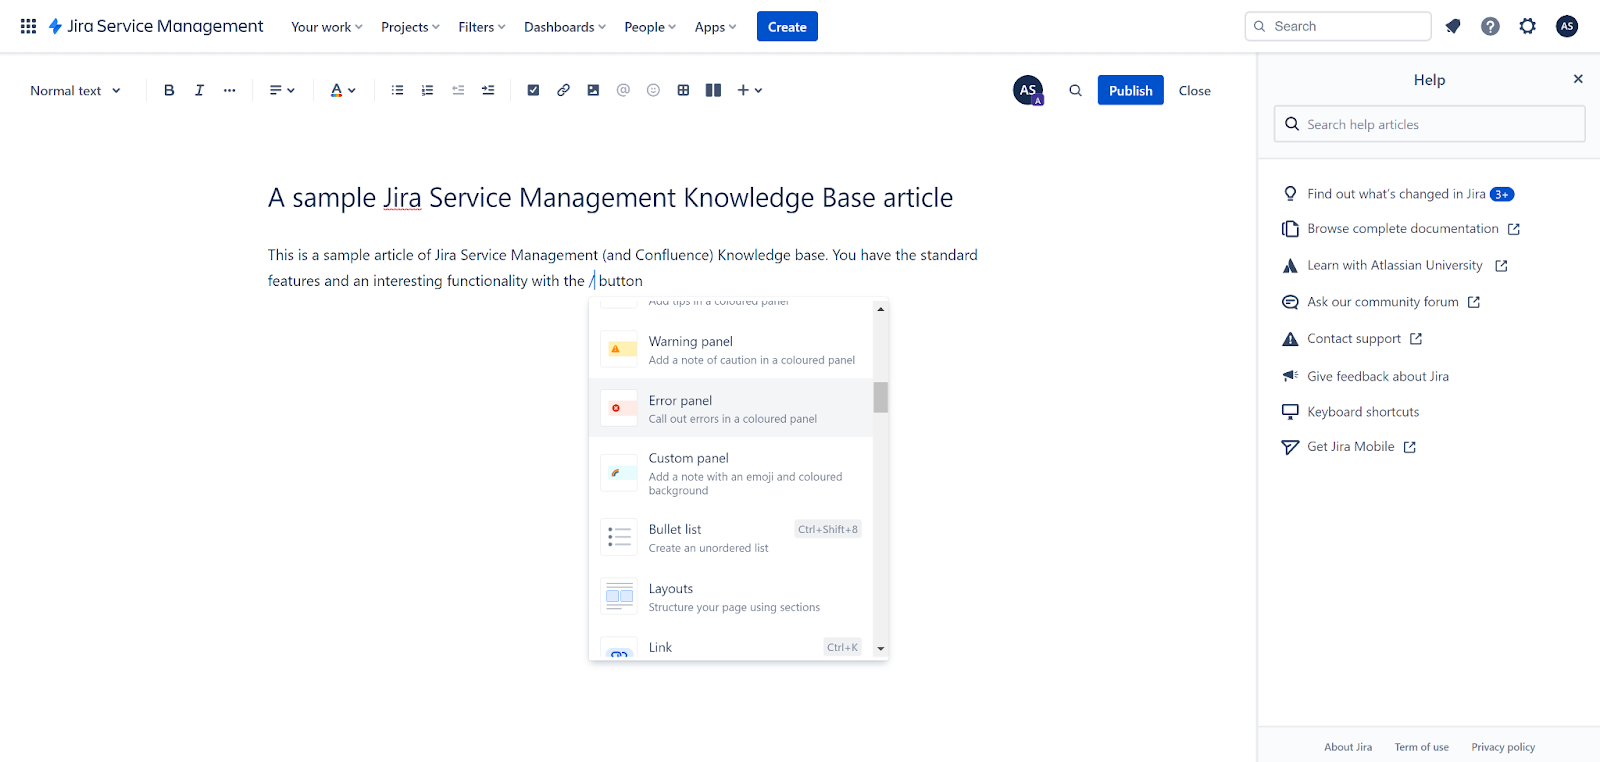Toggle bold formatting in editor toolbar
Image resolution: width=1600 pixels, height=762 pixels.
(169, 90)
